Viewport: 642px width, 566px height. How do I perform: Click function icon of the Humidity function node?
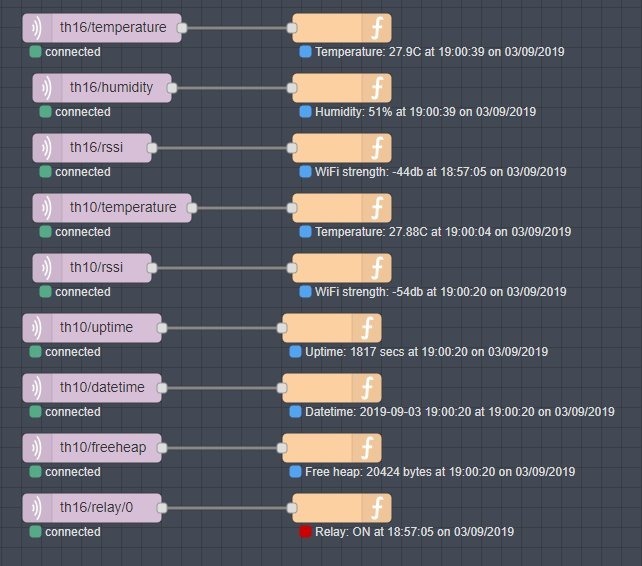coord(377,88)
